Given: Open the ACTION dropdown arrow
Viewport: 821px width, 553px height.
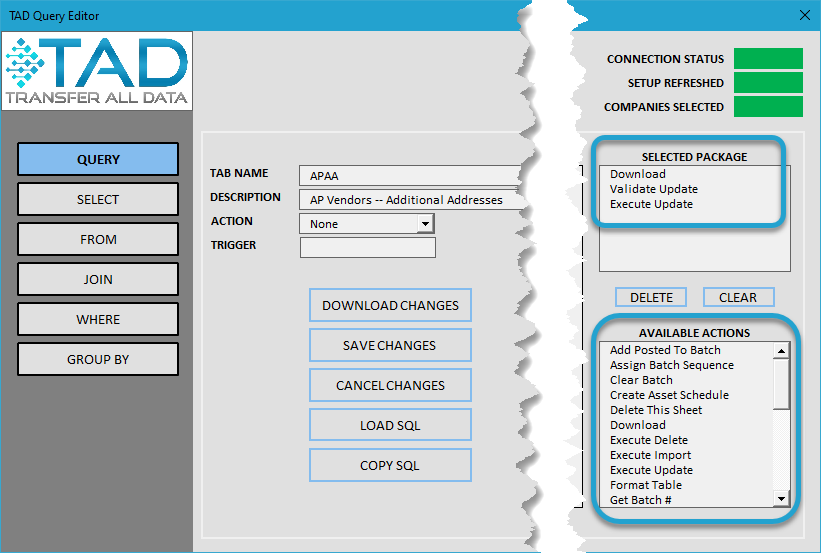Looking at the screenshot, I should [425, 224].
